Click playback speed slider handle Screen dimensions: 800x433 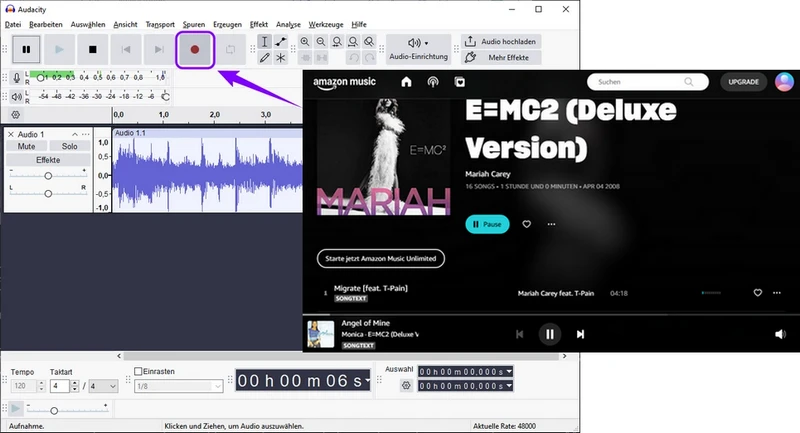coord(54,411)
